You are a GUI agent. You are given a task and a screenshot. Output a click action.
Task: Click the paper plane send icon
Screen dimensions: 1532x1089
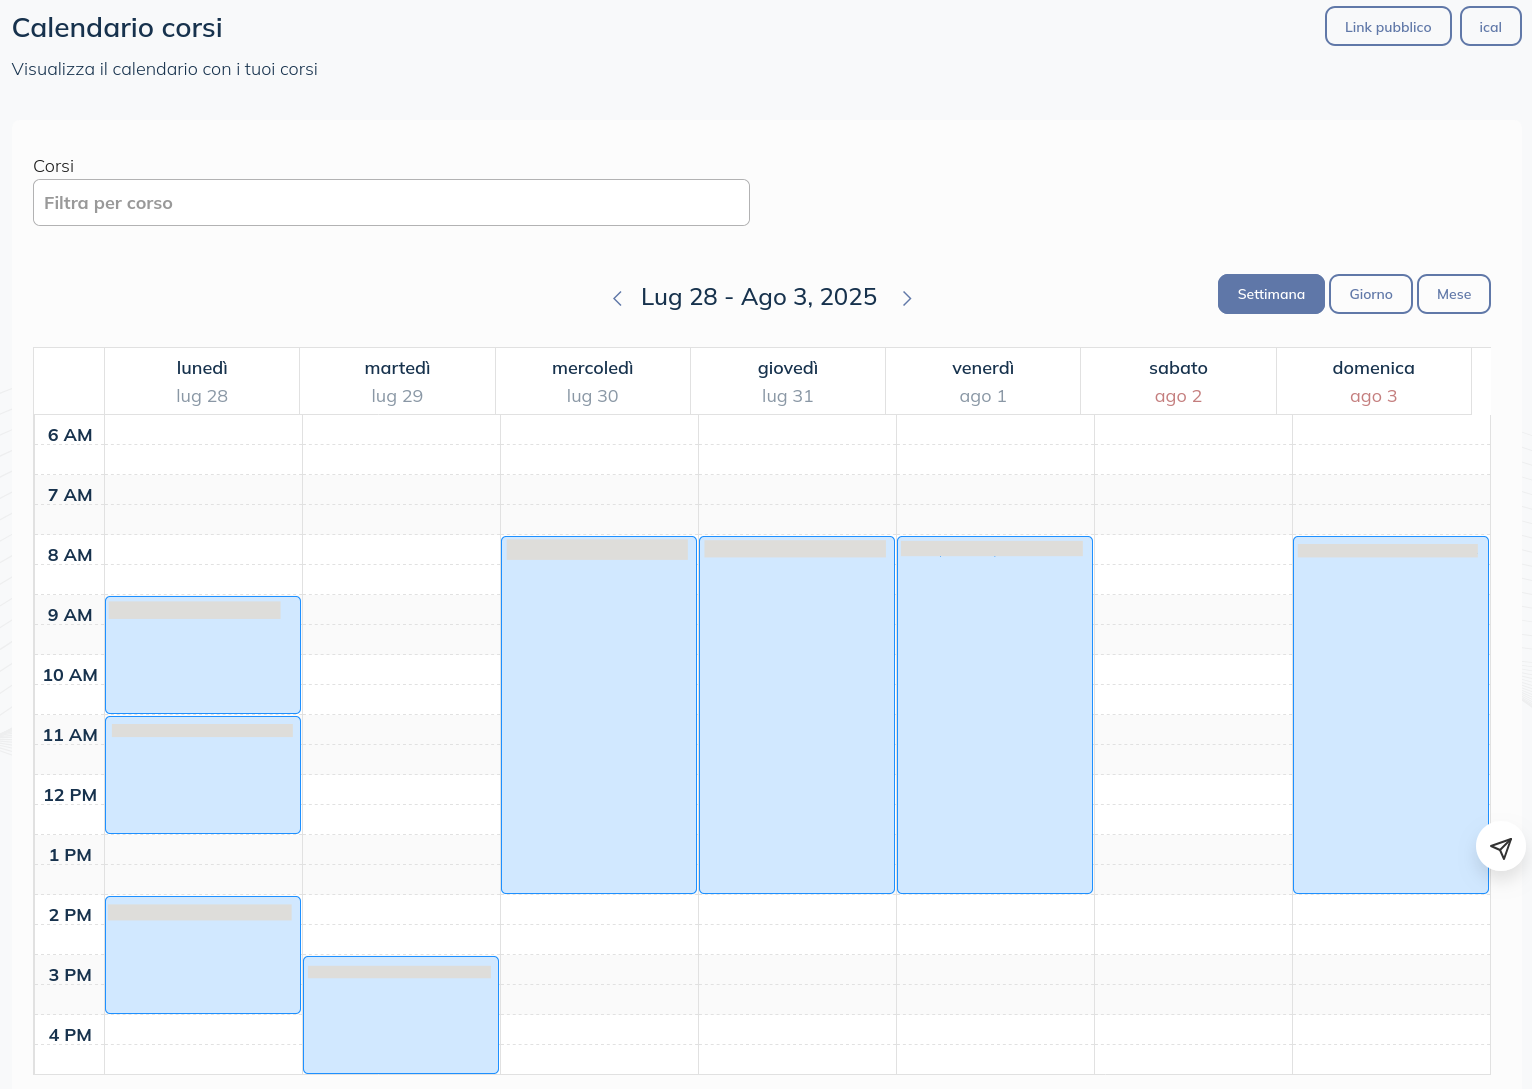click(1500, 848)
